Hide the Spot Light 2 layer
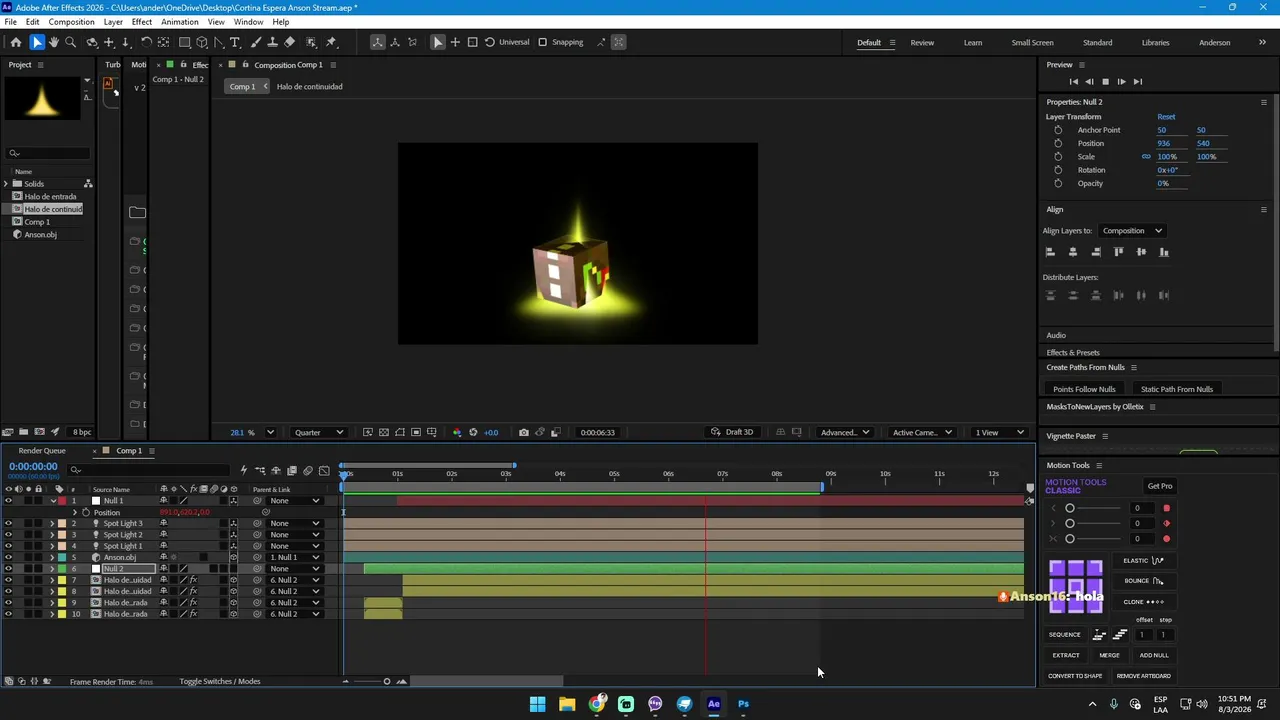 pos(8,534)
